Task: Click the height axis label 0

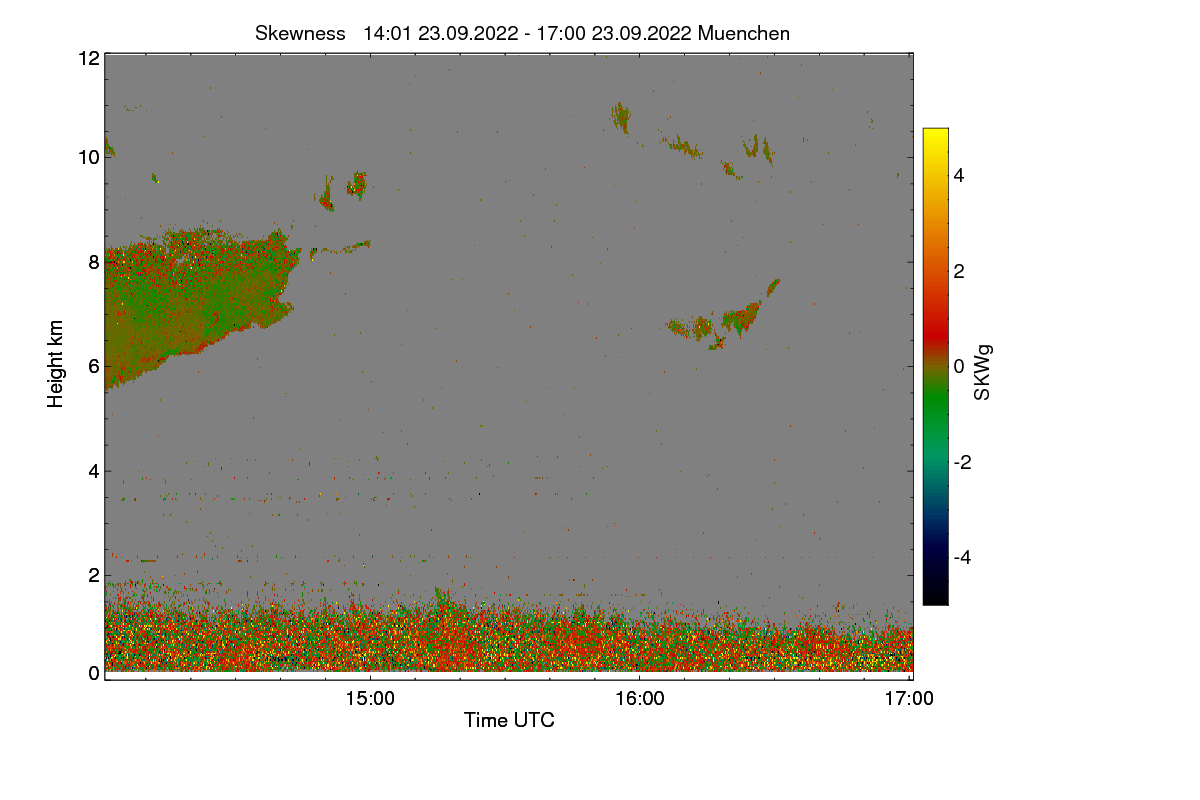Action: click(x=93, y=673)
